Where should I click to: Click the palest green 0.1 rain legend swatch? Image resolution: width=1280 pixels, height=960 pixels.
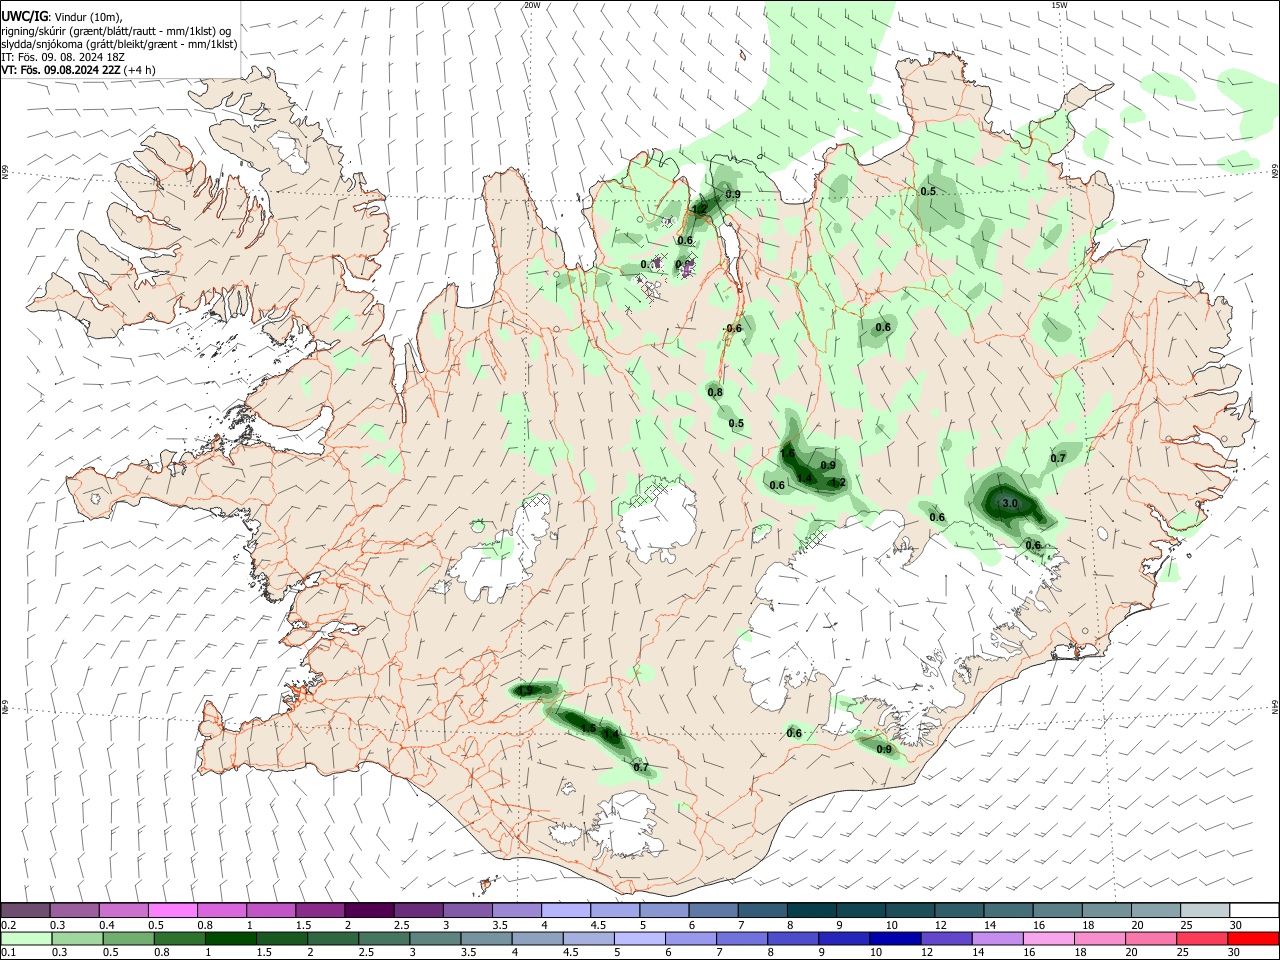(x=27, y=938)
